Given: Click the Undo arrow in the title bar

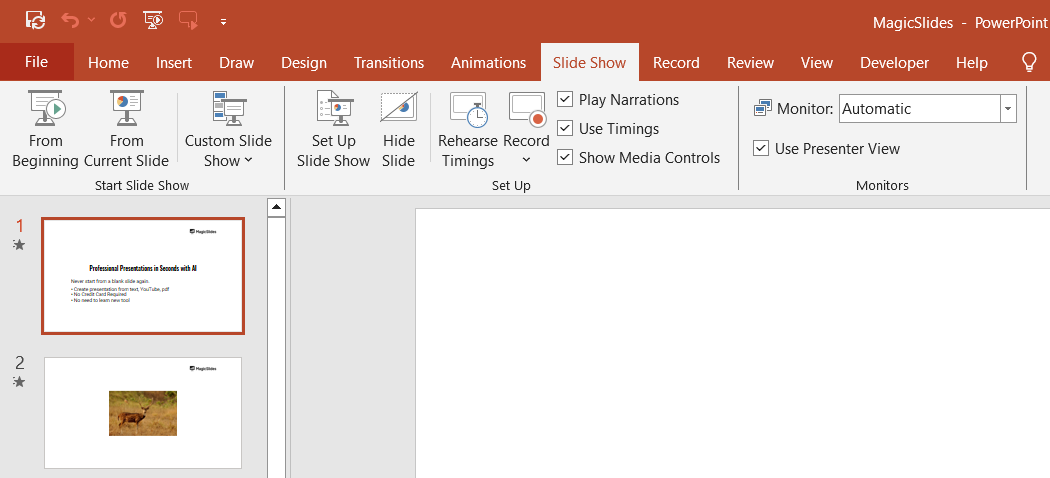Looking at the screenshot, I should coord(69,19).
